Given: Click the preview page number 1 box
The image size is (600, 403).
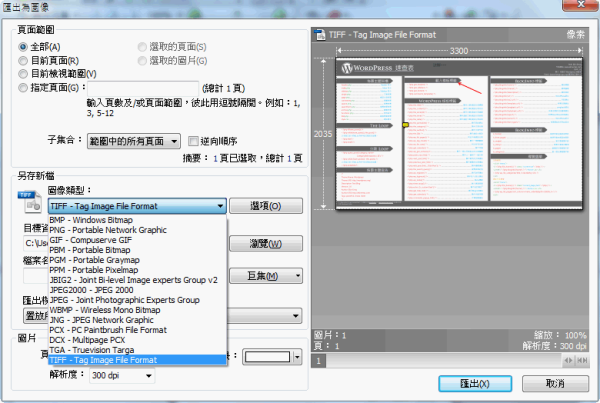Looking at the screenshot, I should (318, 361).
